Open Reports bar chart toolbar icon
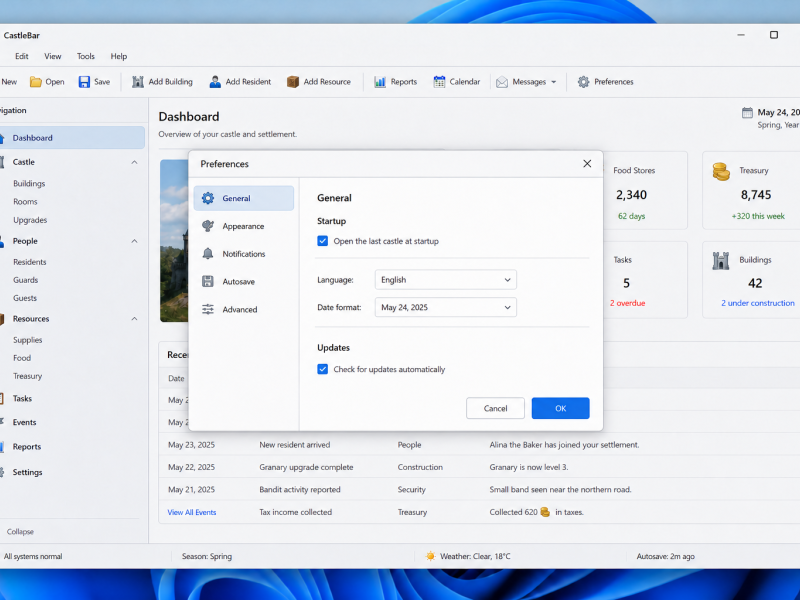 pyautogui.click(x=380, y=82)
